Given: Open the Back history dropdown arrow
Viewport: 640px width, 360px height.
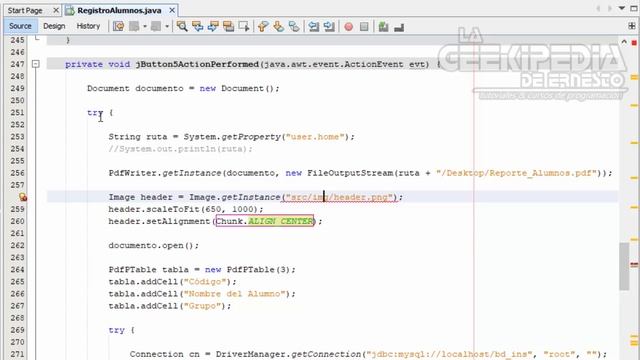Looking at the screenshot, I should point(145,27).
